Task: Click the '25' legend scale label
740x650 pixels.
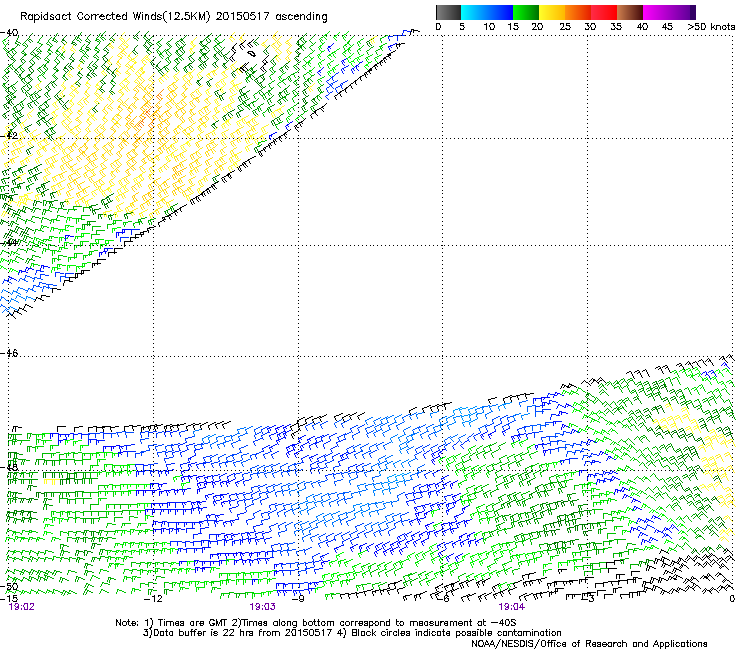Action: (565, 27)
